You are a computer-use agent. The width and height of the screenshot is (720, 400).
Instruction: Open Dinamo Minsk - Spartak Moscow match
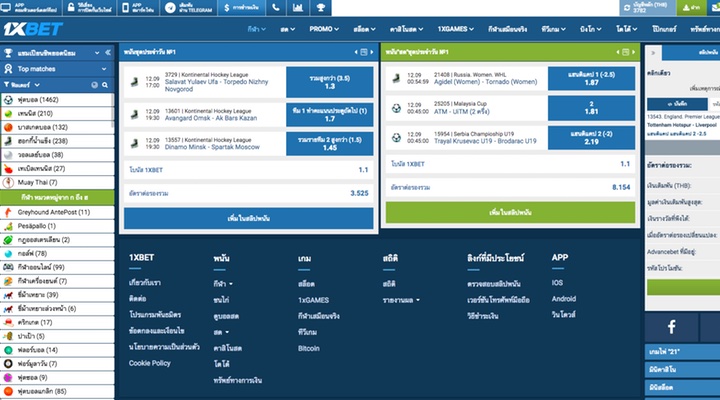(212, 147)
